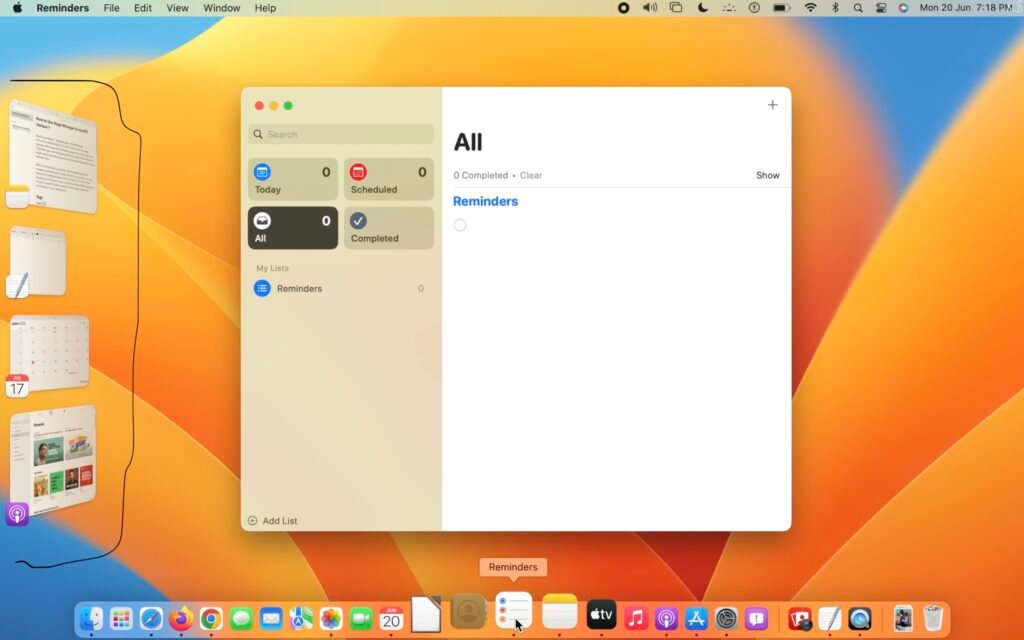Open the Edit menu

142,8
